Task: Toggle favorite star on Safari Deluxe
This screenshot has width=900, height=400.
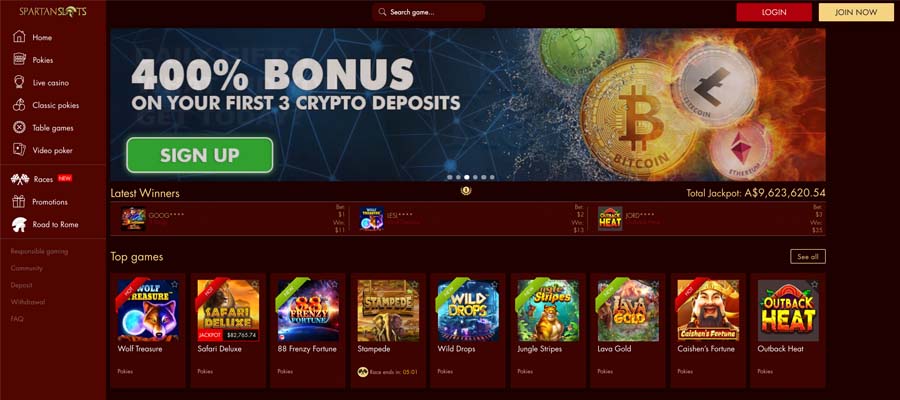Action: (x=254, y=284)
